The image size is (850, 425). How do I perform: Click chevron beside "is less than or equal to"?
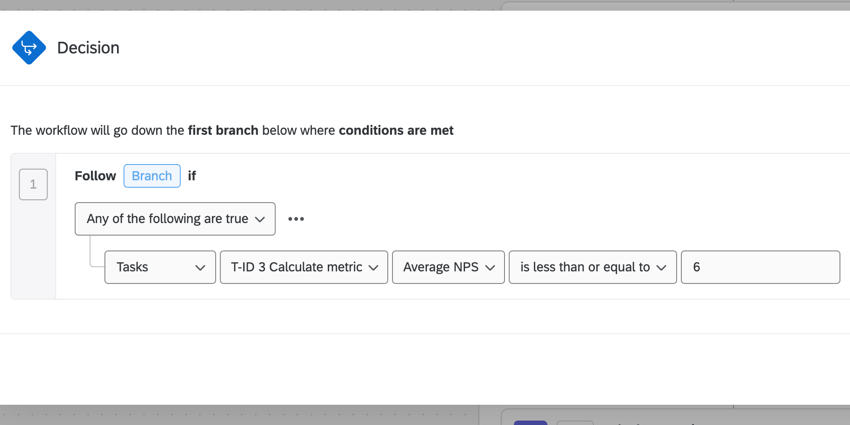click(x=661, y=268)
